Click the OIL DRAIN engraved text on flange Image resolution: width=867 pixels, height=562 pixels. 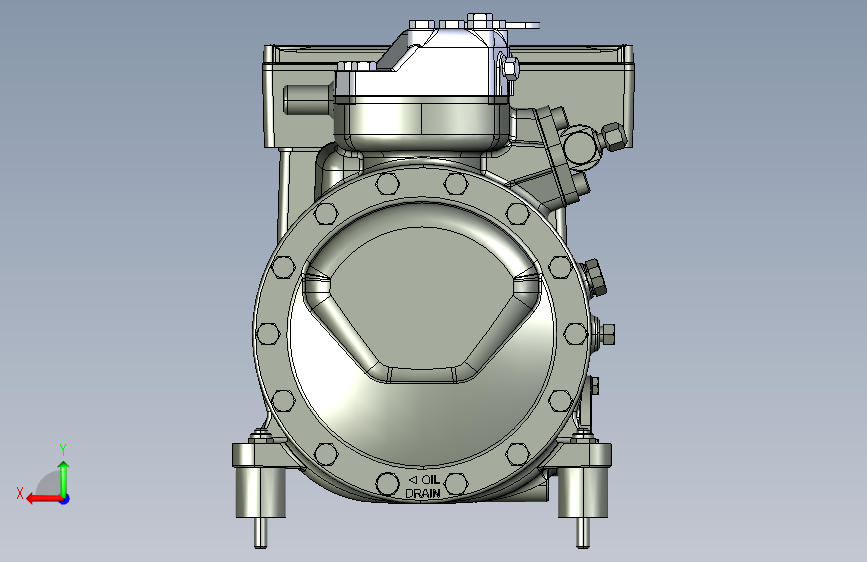point(423,486)
